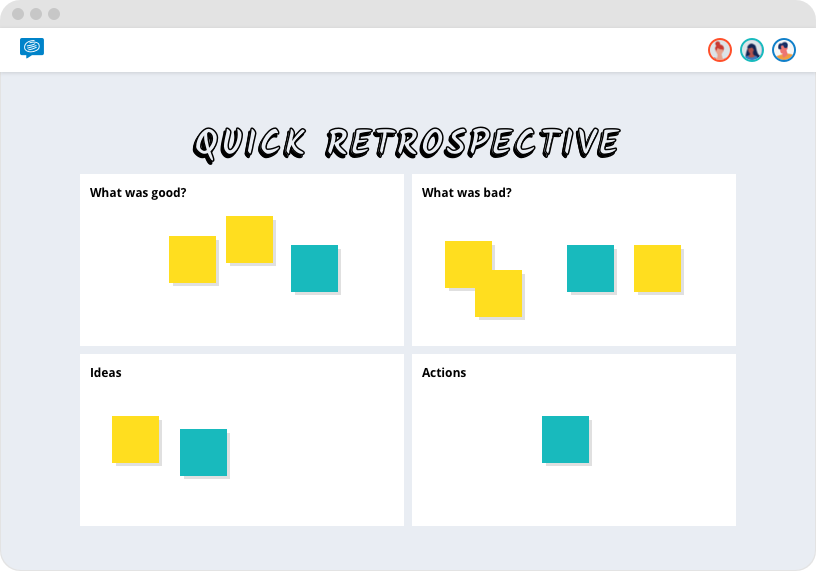Image resolution: width=816 pixels, height=571 pixels.
Task: Click the rightmost yellow note in What was bad
Action: 657,268
